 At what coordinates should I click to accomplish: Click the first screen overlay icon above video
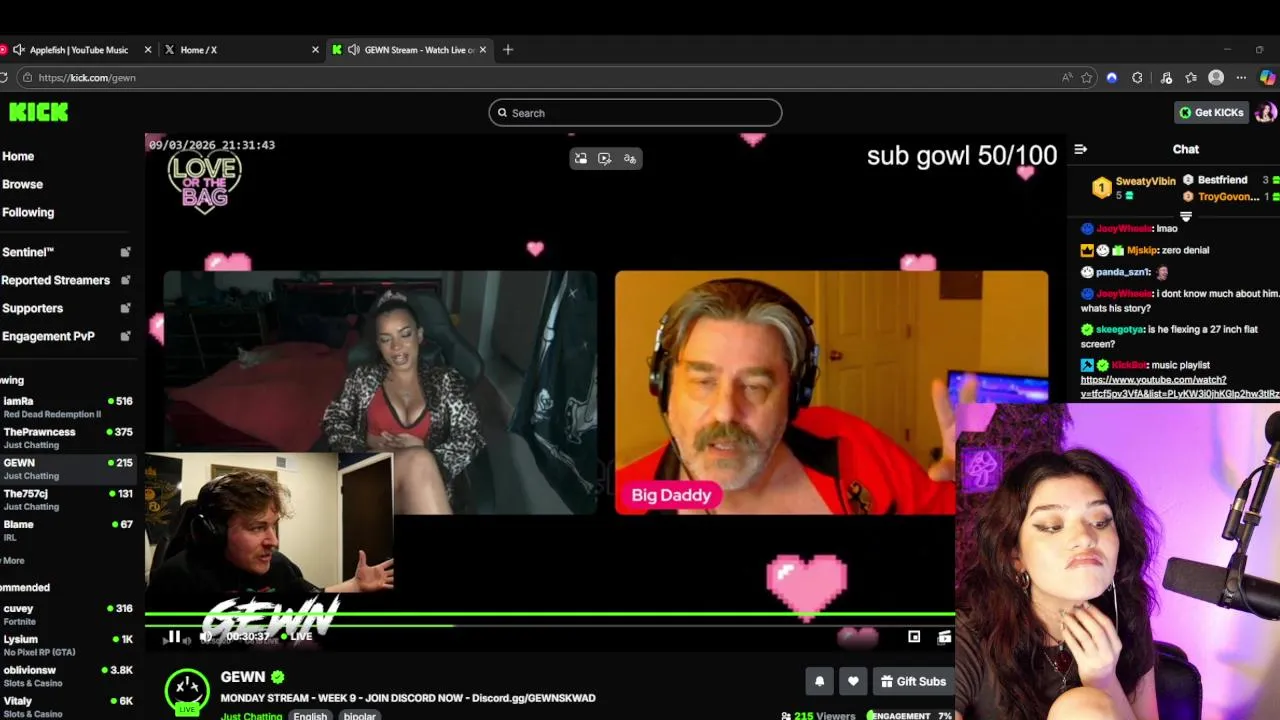click(581, 158)
